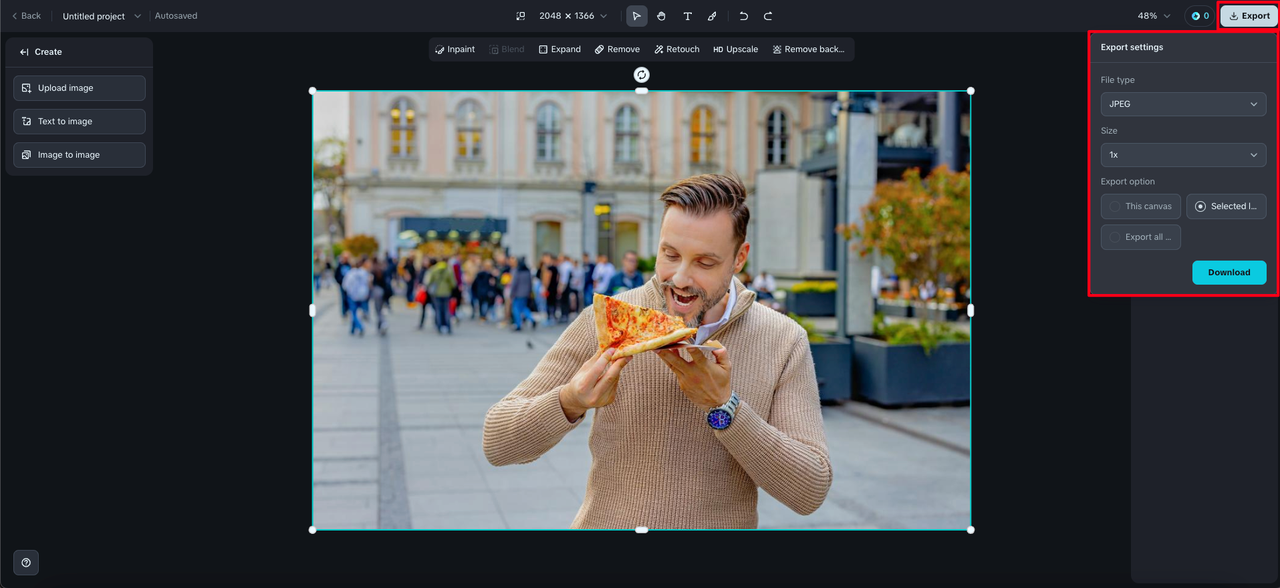Select the Text tool

click(687, 16)
